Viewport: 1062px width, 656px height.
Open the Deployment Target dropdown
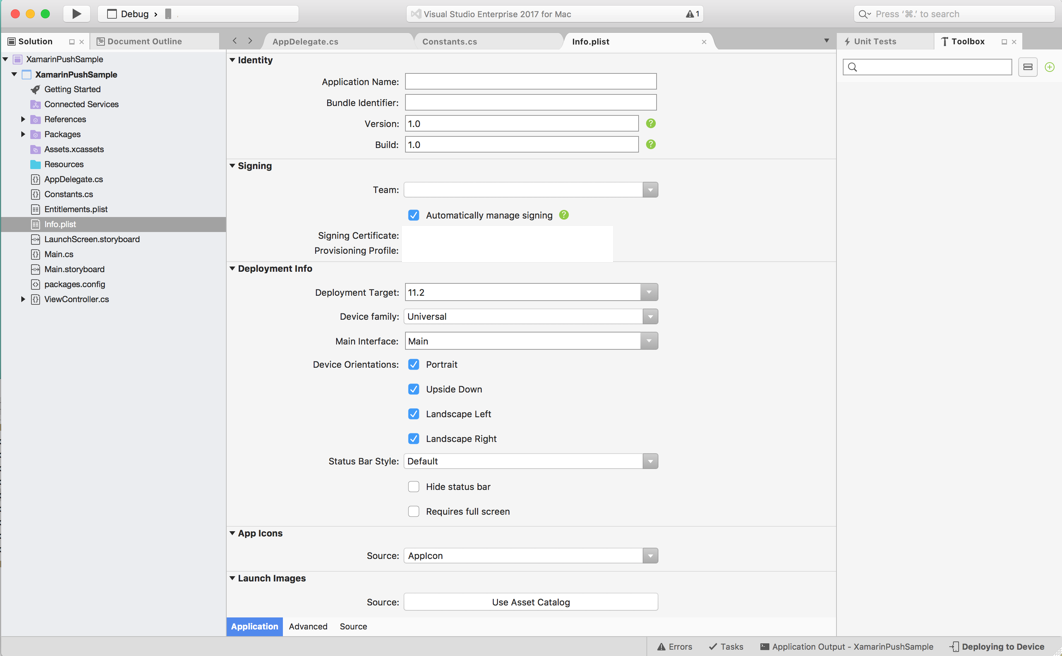(650, 293)
